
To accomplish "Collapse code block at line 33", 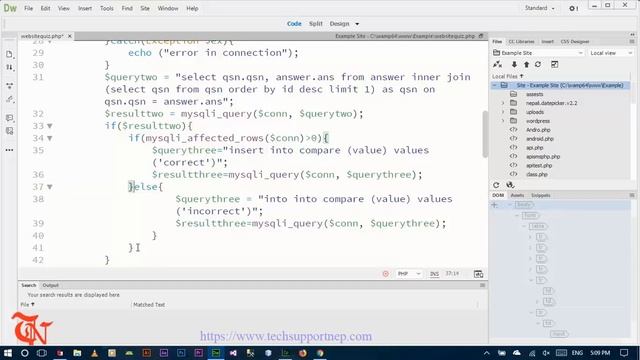I will 50,126.
